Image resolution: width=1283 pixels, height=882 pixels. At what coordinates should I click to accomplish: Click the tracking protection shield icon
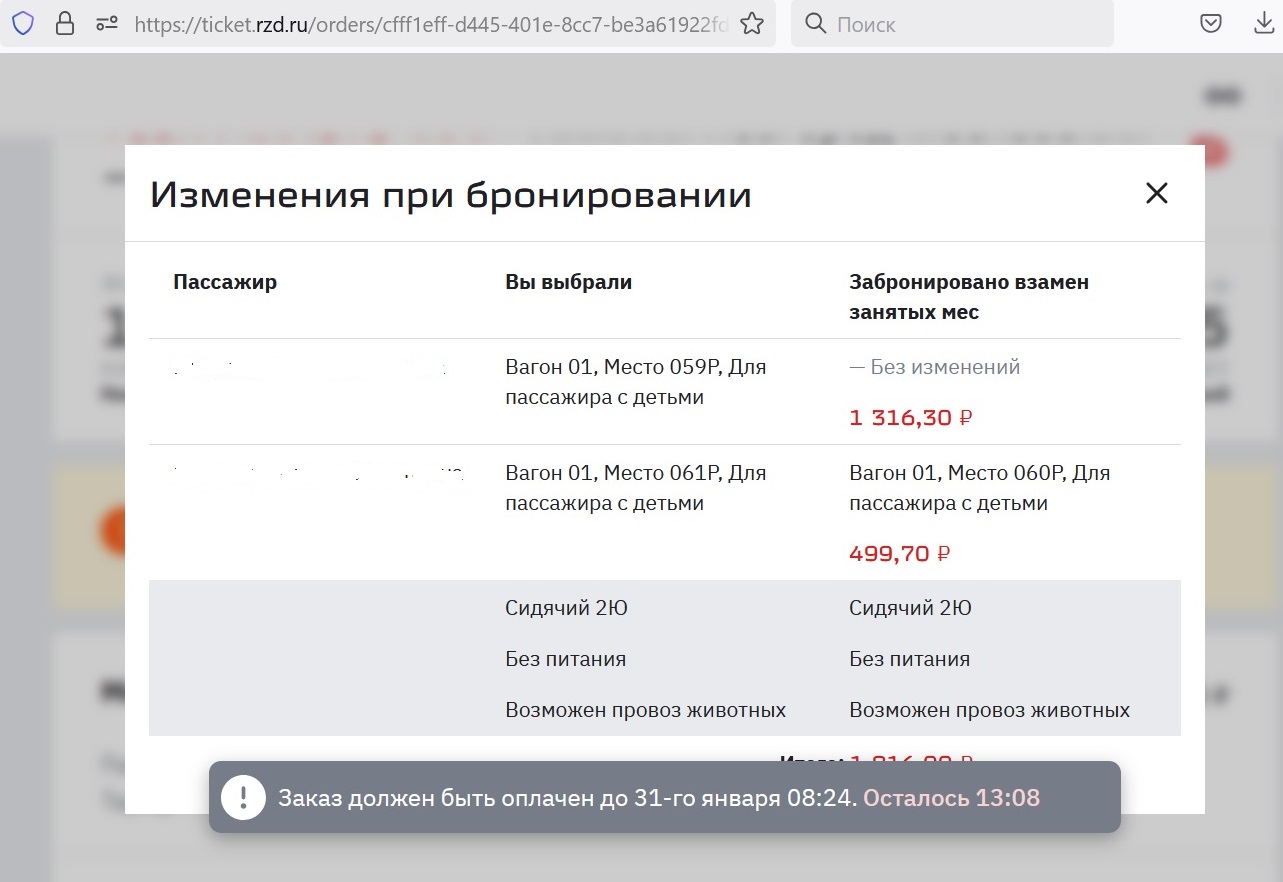[22, 24]
